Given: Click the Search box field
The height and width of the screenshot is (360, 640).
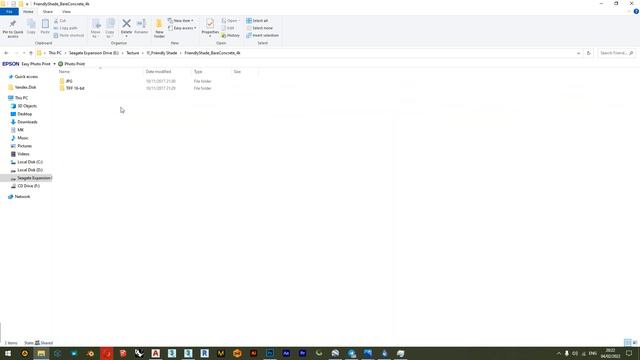Looking at the screenshot, I should click(617, 53).
